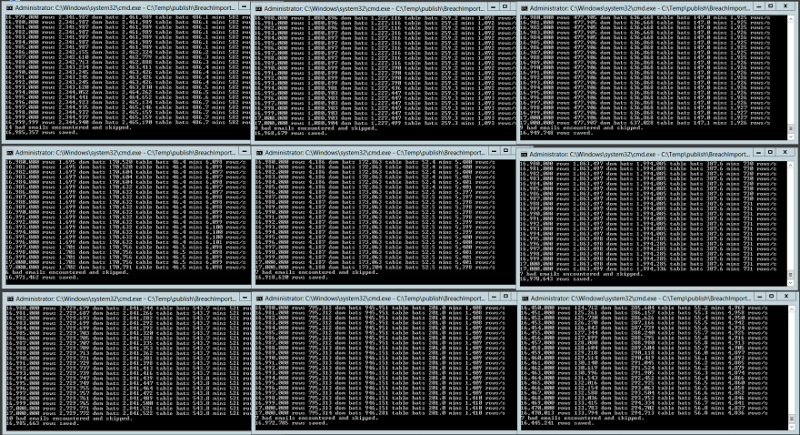Select the top-middle window's title bar text
Image resolution: width=800 pixels, height=435 pixels.
(374, 8)
